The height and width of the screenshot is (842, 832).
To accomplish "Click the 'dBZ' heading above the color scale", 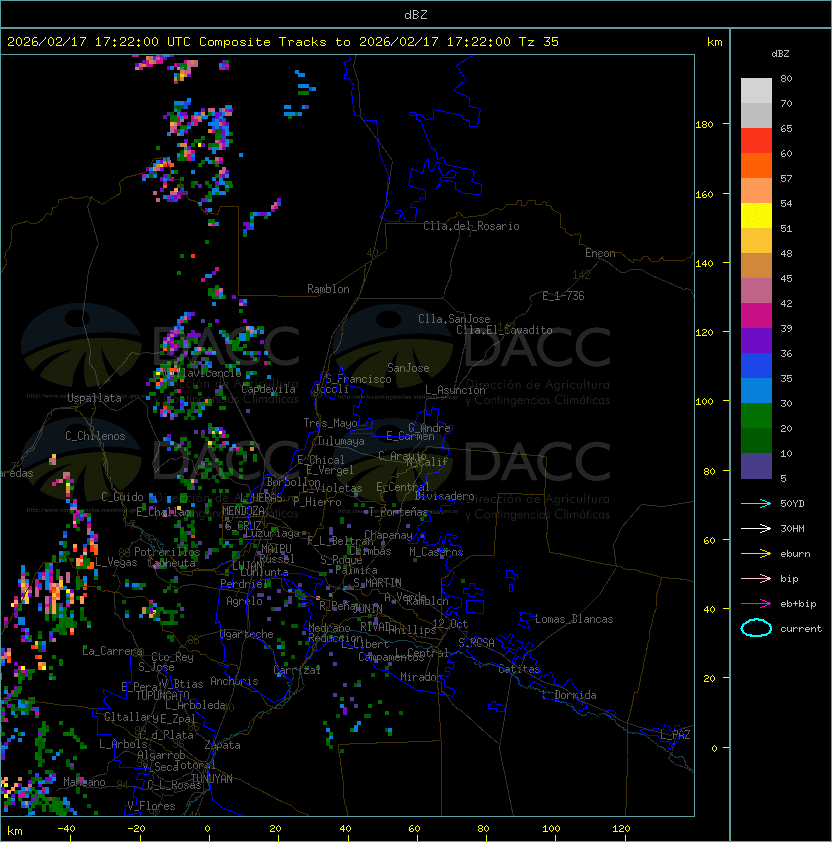I will click(780, 54).
